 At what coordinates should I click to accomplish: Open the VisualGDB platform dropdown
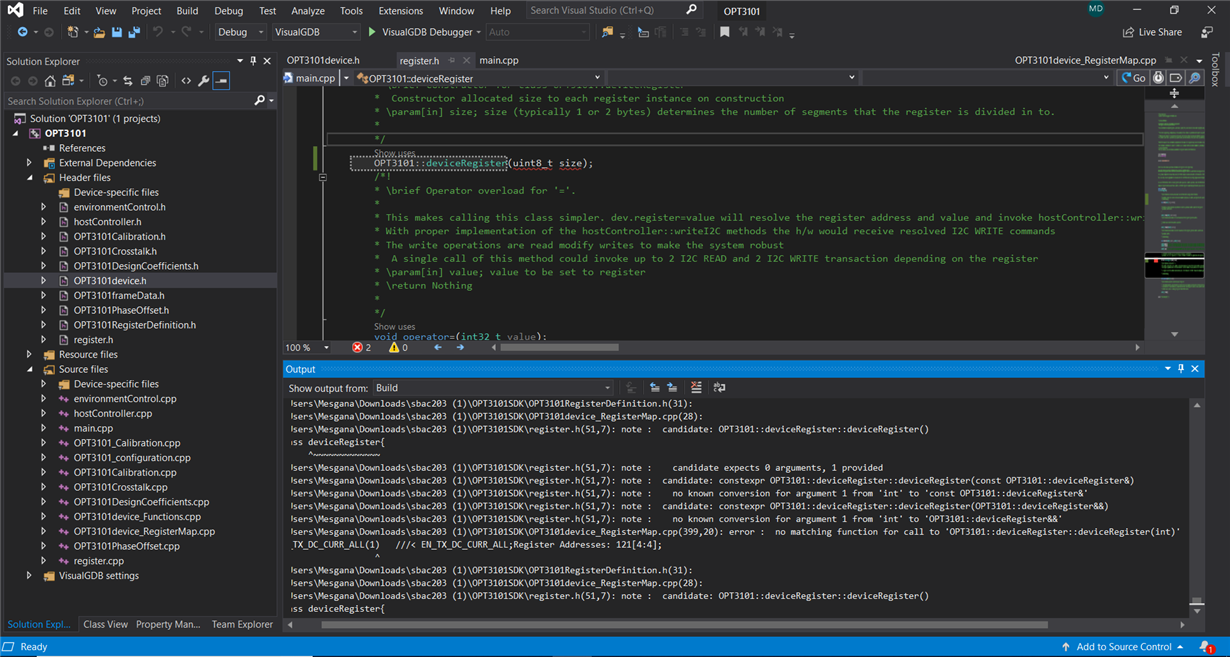point(315,32)
